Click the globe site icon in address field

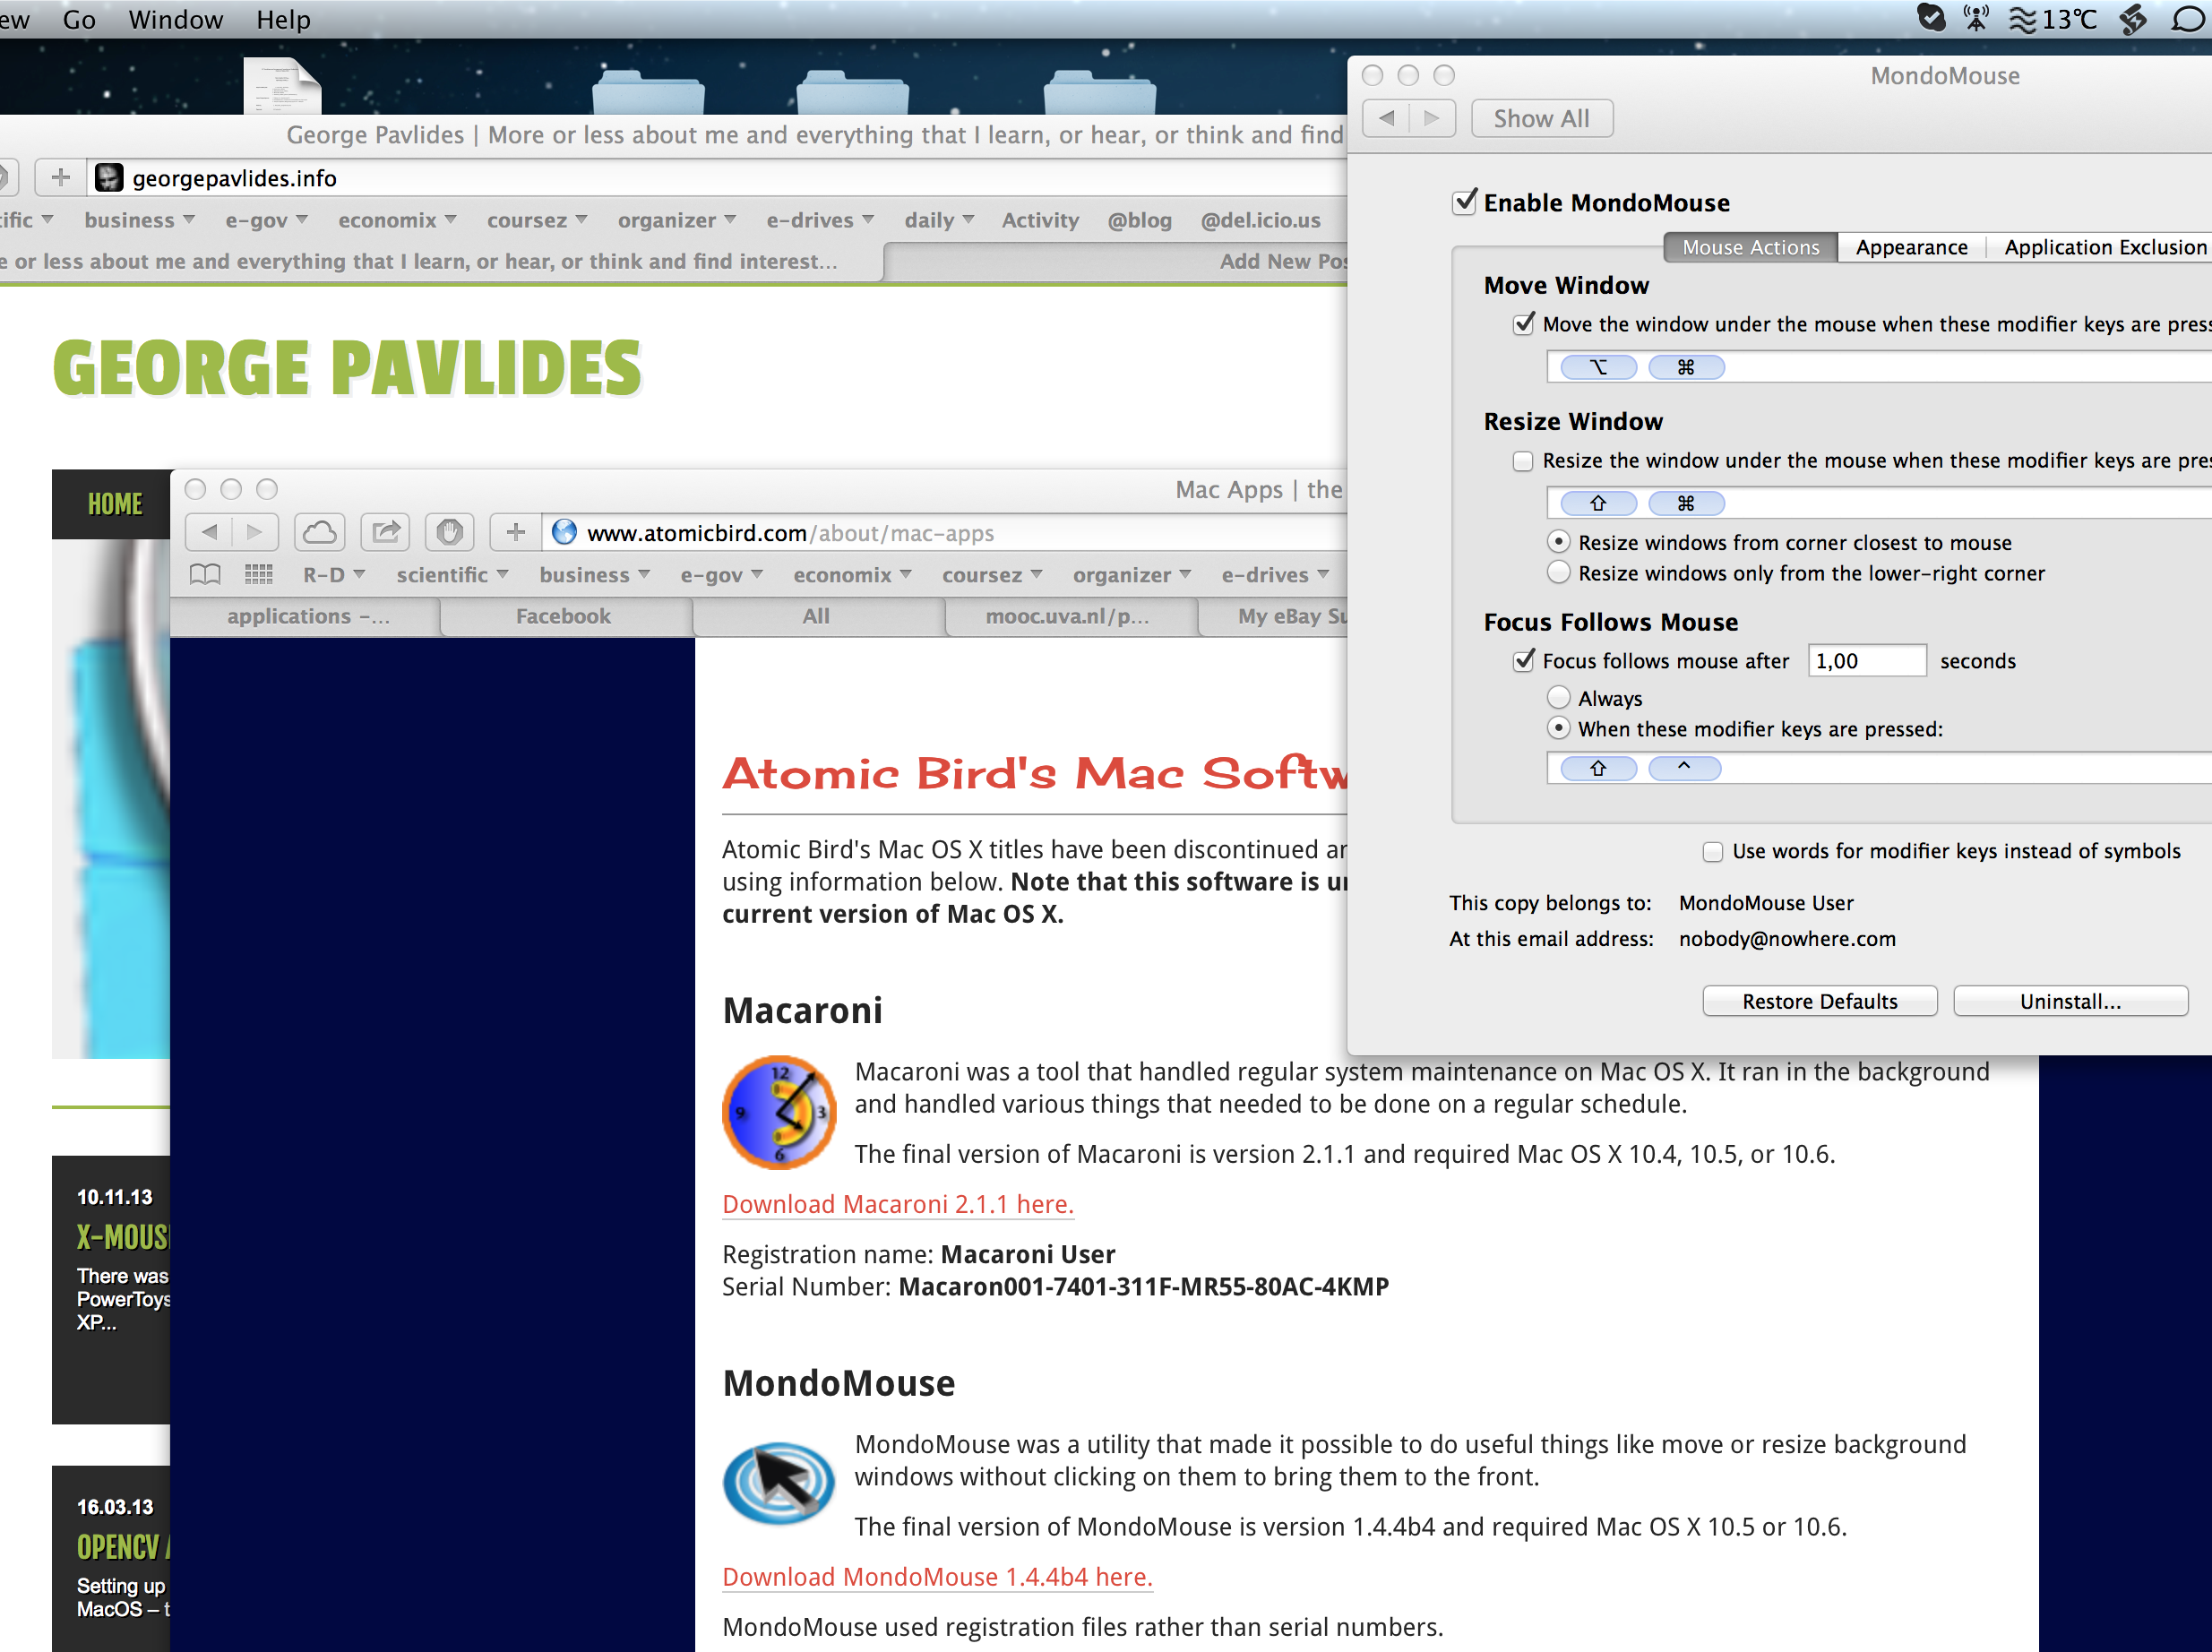tap(565, 532)
